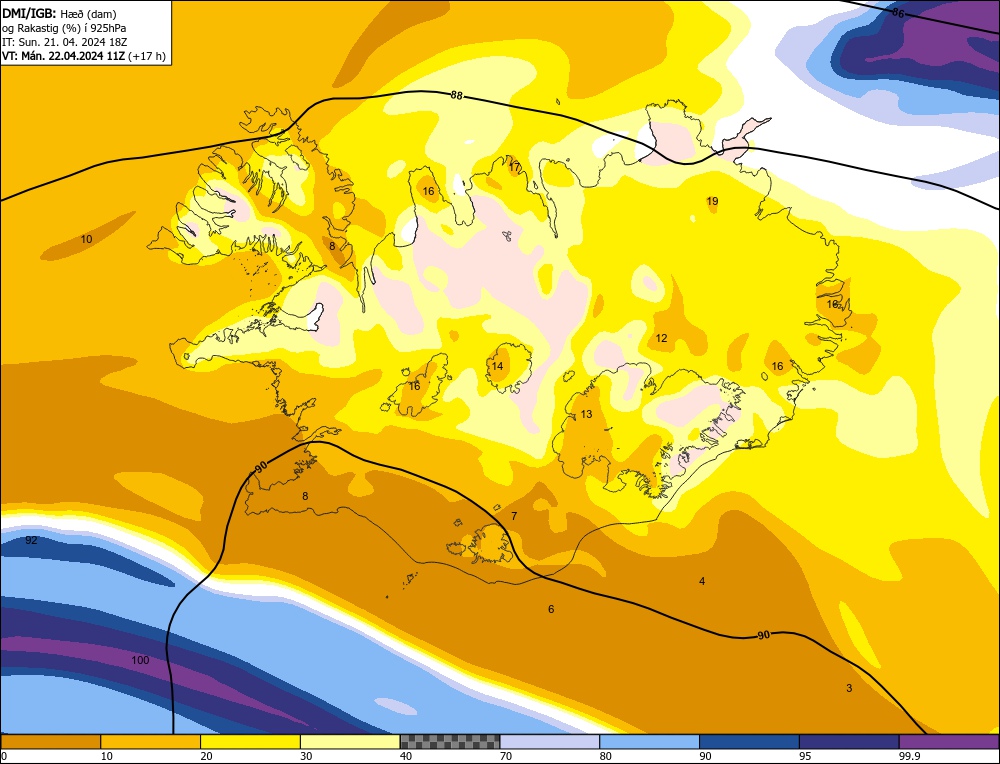Click the '40' legend tick label
1000x764 pixels.
[x=406, y=756]
